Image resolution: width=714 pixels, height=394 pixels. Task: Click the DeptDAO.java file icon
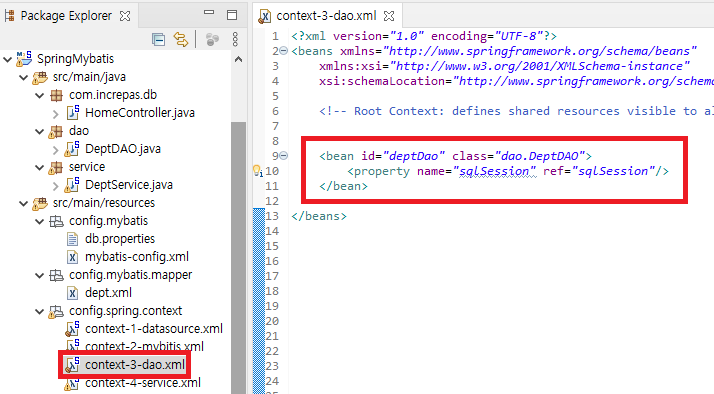click(x=72, y=148)
